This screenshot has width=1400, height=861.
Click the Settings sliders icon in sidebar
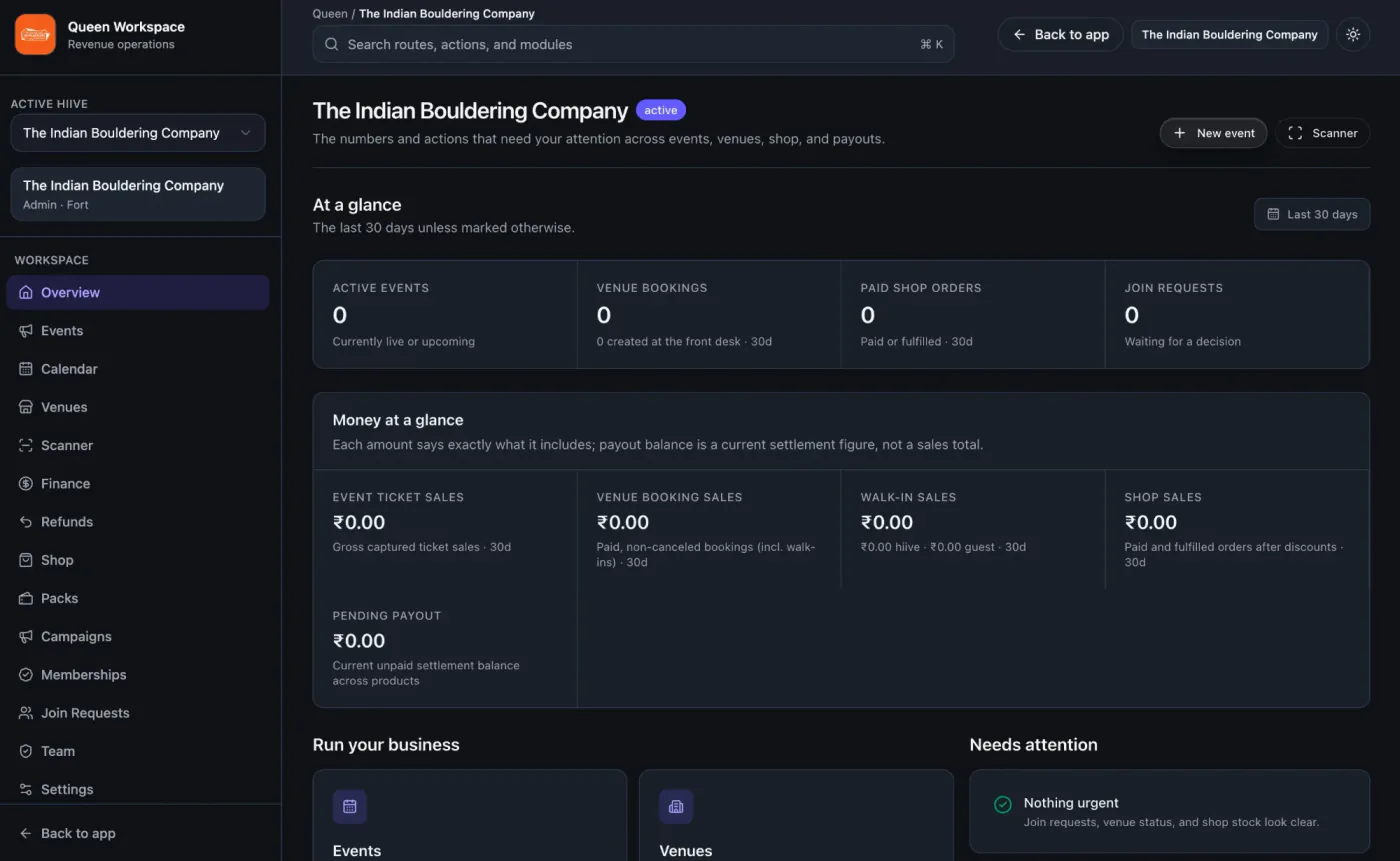coord(26,789)
